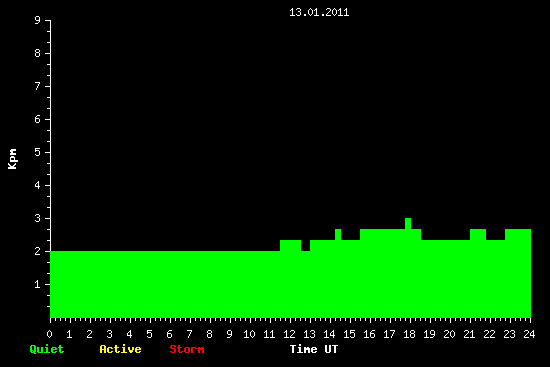Click the value 2 on Kp axis

[38, 251]
